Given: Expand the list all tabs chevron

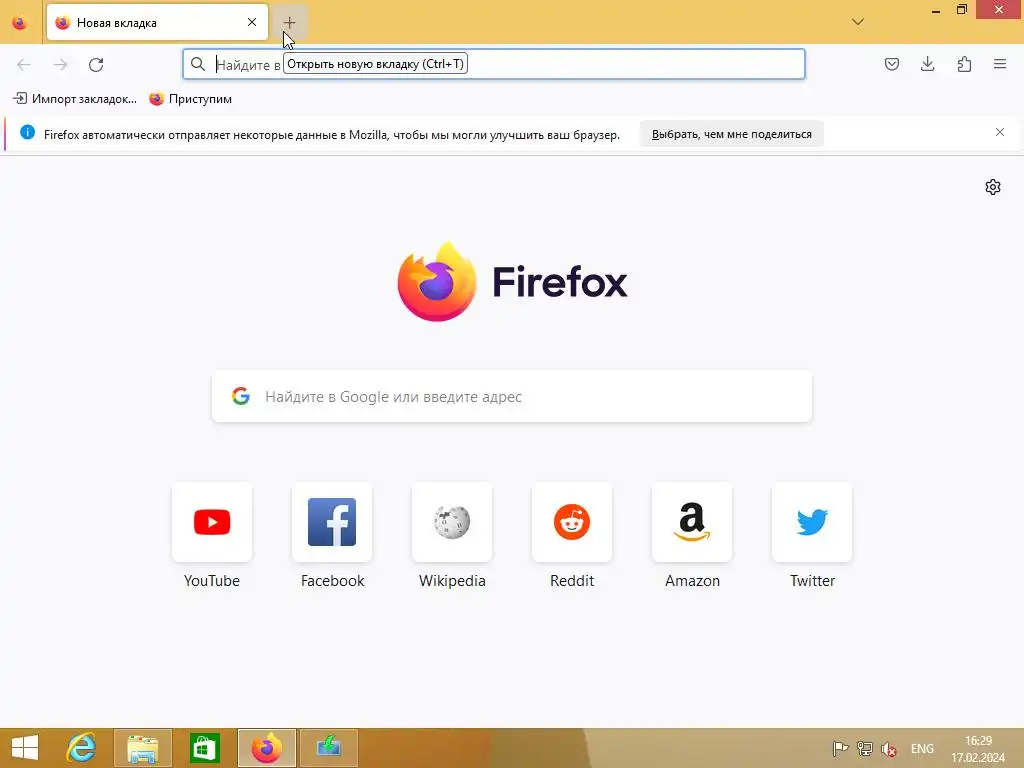Looking at the screenshot, I should coord(857,22).
